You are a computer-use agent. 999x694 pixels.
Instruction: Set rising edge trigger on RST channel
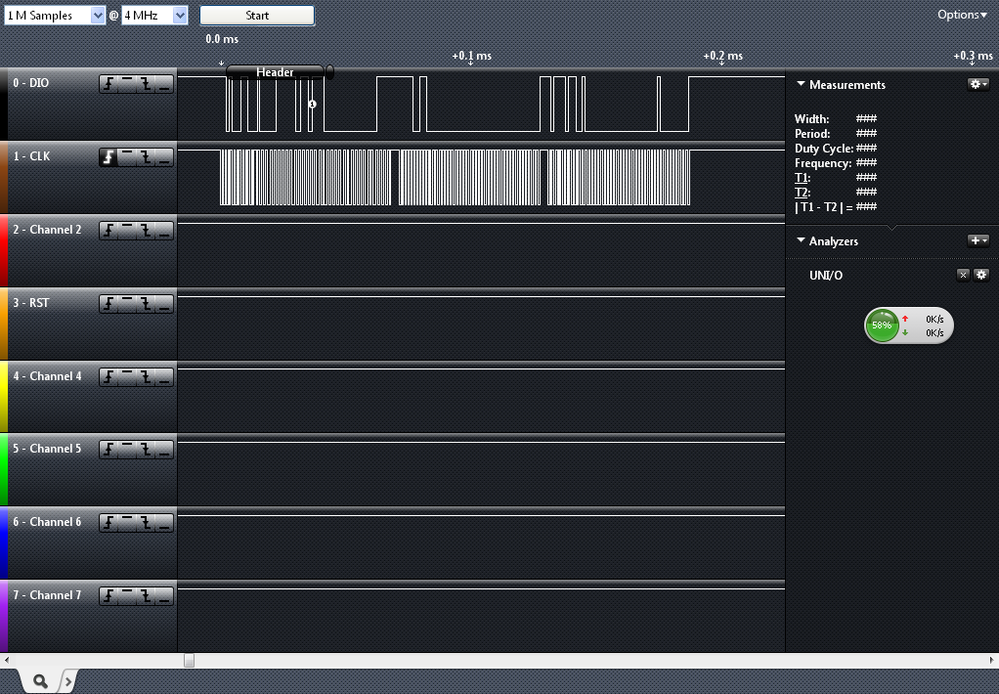click(x=108, y=302)
